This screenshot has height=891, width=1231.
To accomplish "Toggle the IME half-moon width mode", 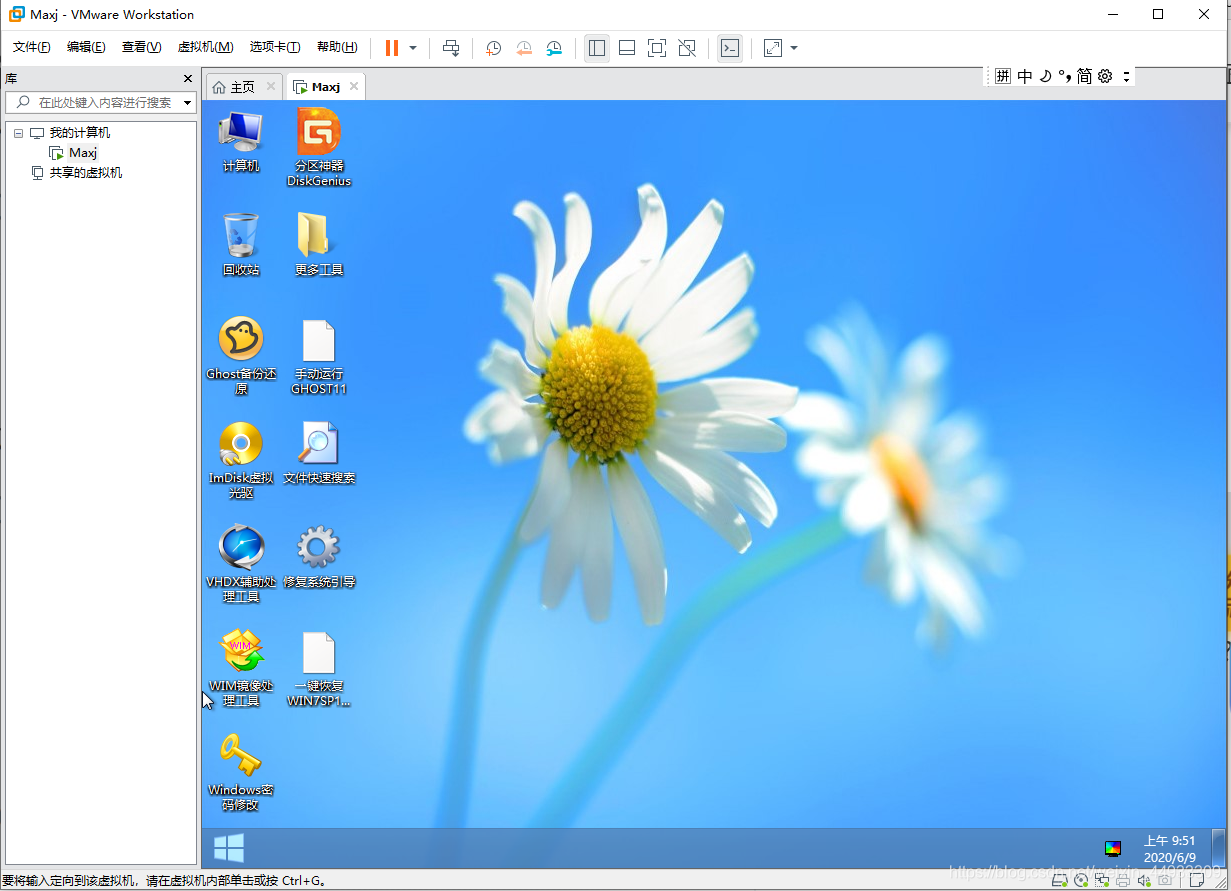I will [1045, 76].
